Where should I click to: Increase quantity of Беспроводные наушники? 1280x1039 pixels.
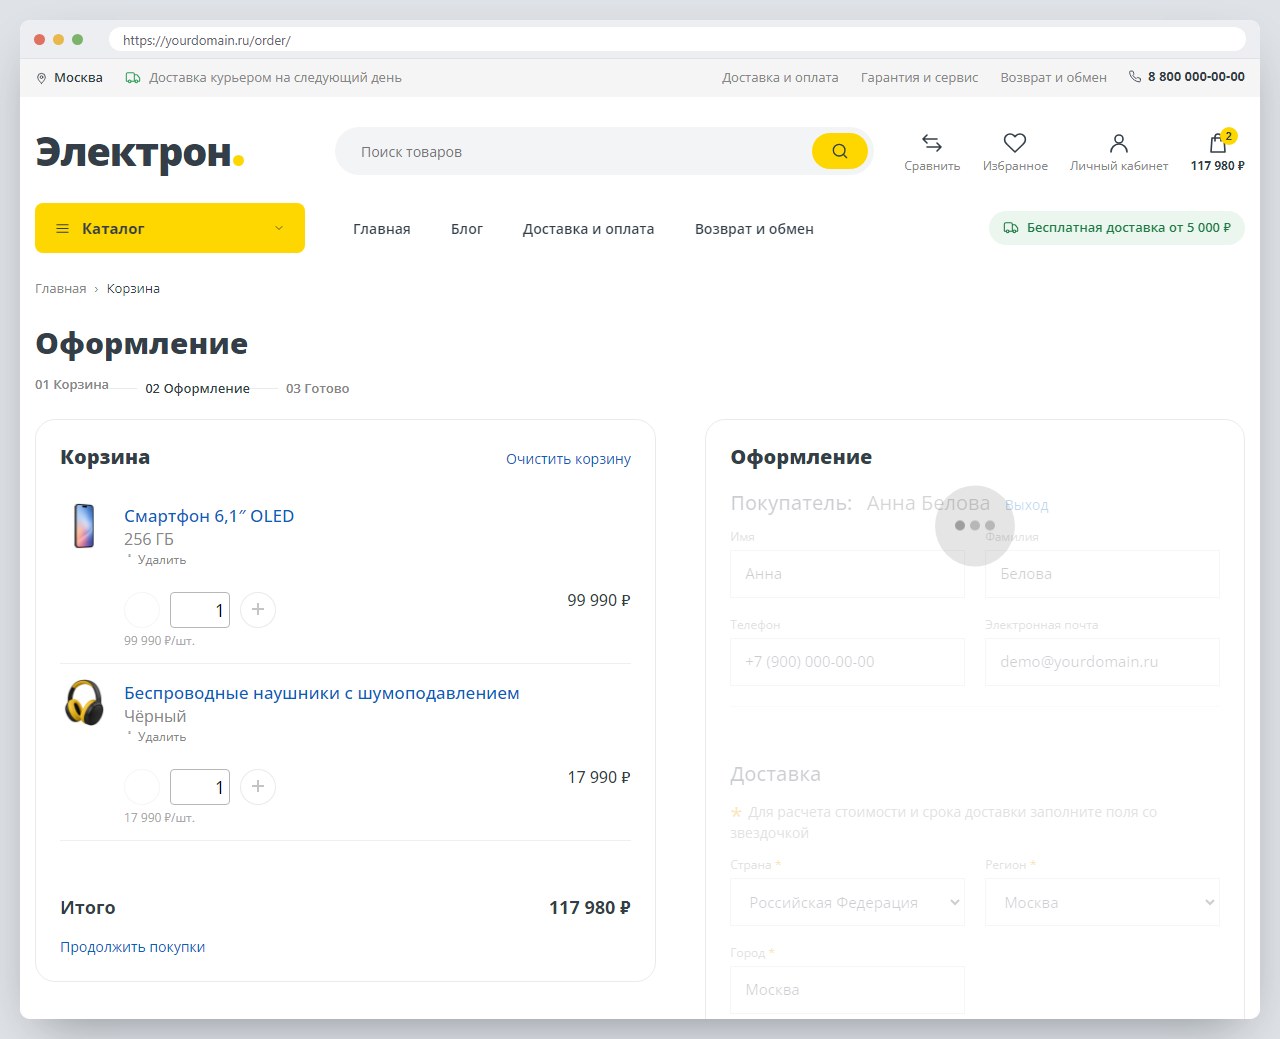[x=258, y=786]
